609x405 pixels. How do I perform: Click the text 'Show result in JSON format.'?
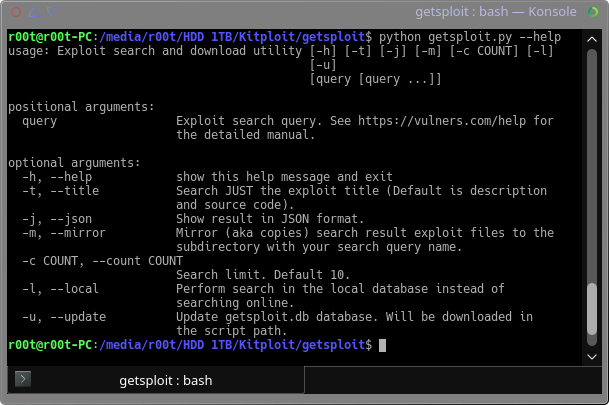point(270,219)
